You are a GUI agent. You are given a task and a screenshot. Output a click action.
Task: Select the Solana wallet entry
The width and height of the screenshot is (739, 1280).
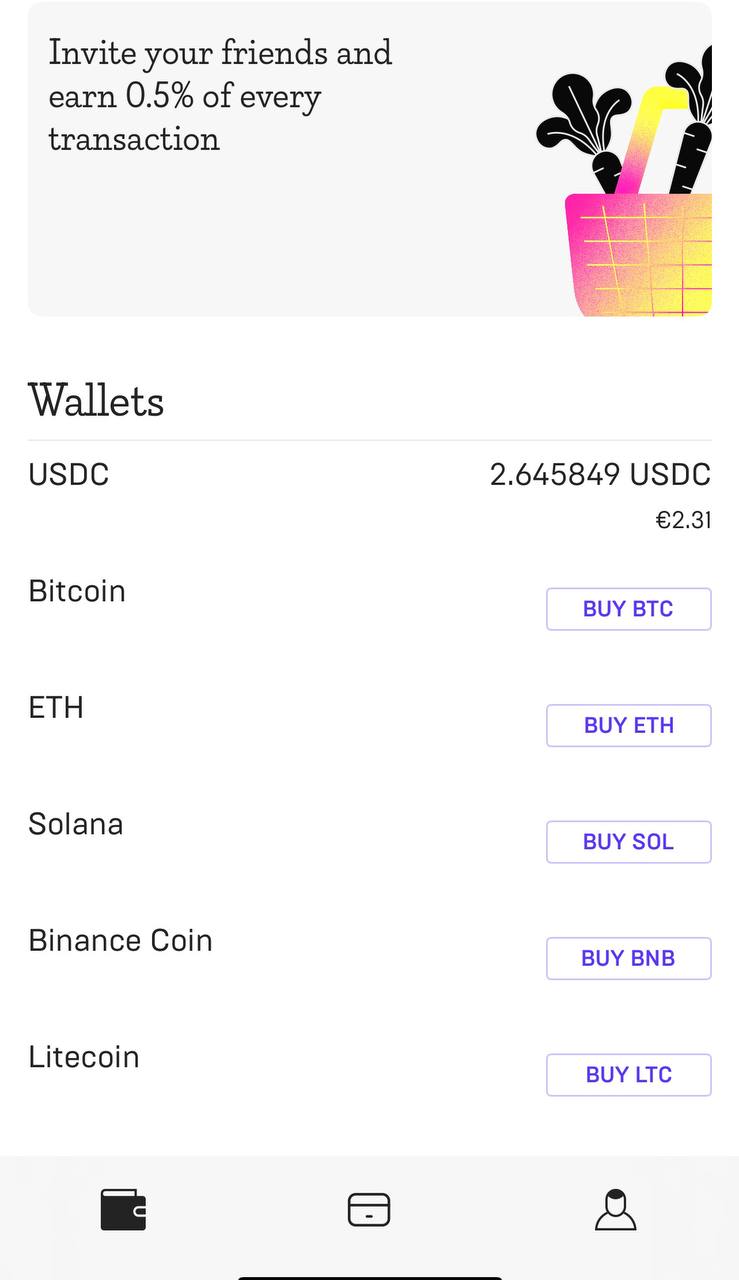[76, 824]
